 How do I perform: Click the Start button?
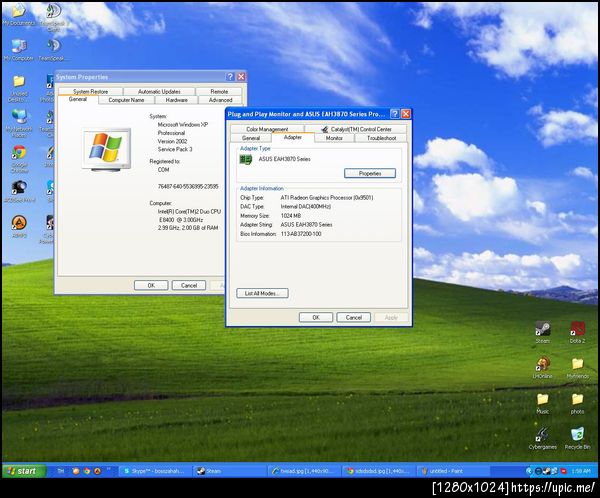[24, 471]
